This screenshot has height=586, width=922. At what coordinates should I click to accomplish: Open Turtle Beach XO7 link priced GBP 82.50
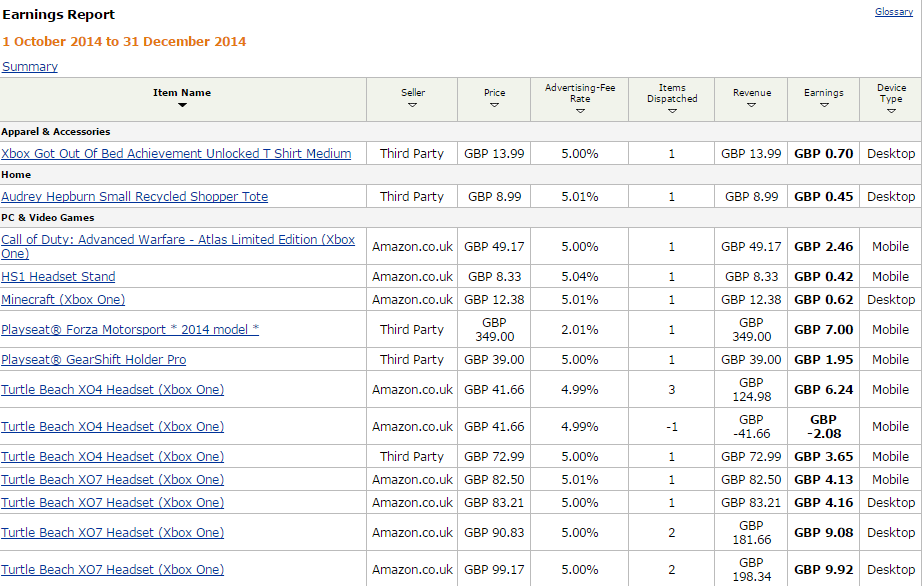pyautogui.click(x=112, y=479)
